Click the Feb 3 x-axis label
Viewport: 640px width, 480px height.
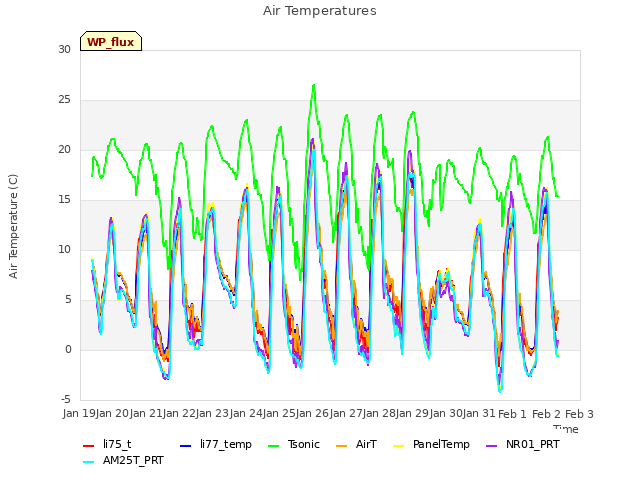pos(579,414)
